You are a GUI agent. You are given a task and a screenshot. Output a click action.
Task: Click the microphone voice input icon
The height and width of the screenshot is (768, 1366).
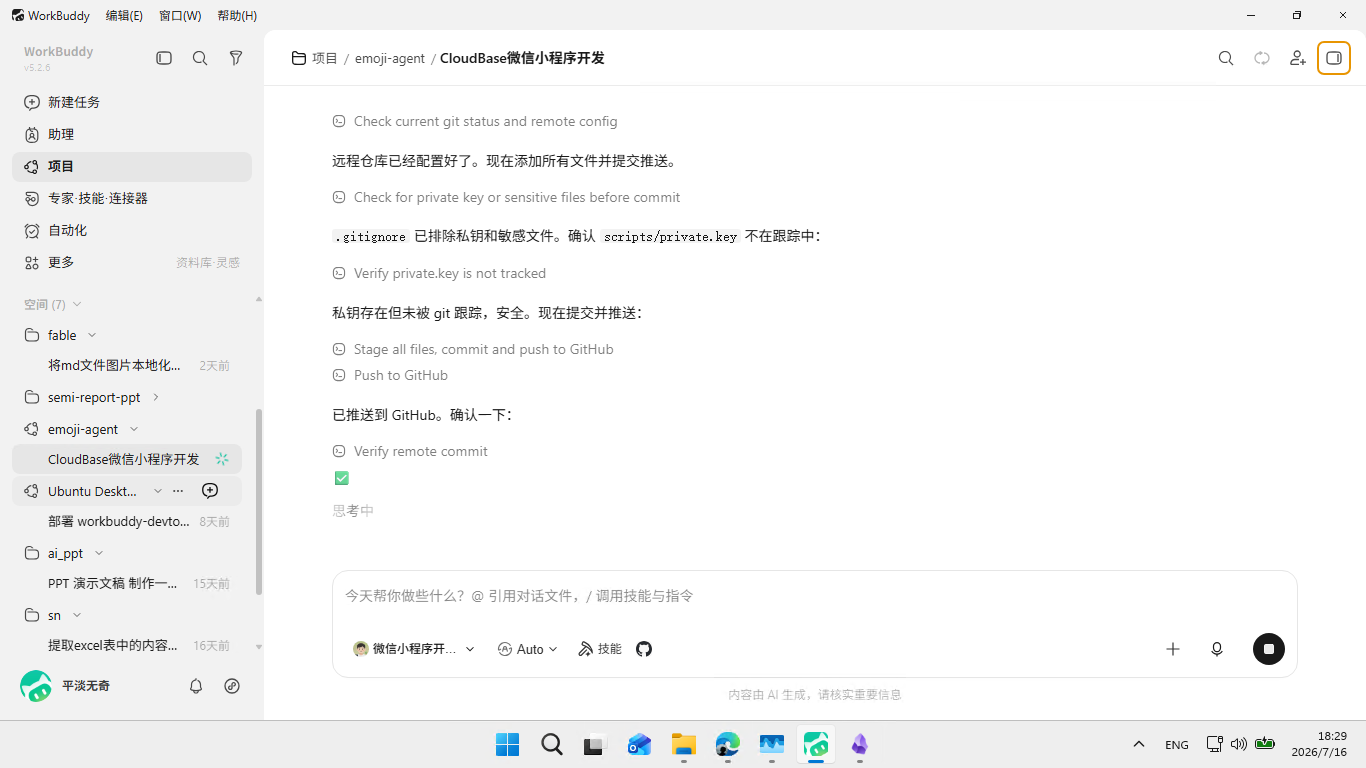(1217, 649)
